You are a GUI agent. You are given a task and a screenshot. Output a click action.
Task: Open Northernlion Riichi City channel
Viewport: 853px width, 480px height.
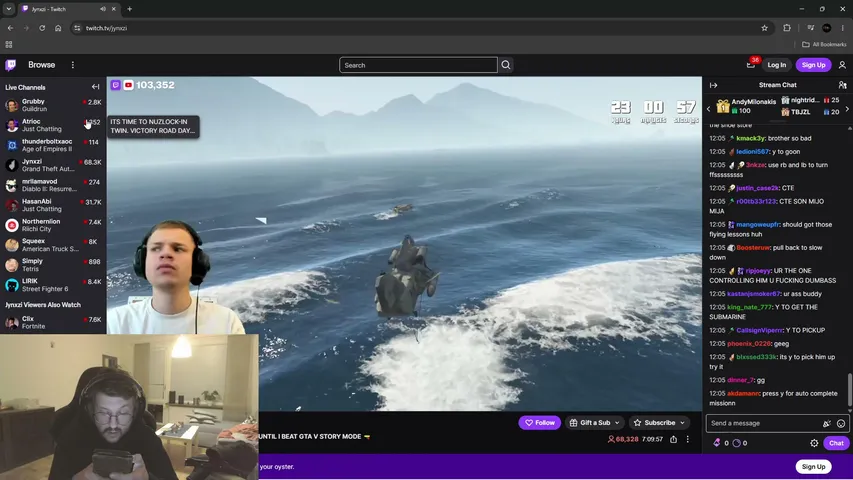53,225
